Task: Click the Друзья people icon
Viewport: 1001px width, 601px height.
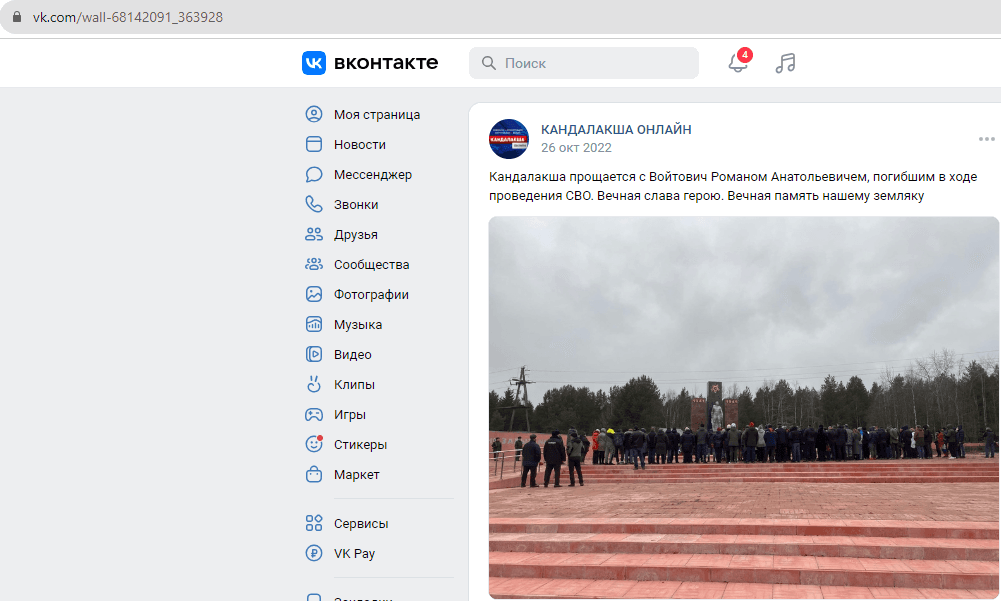Action: pos(313,234)
